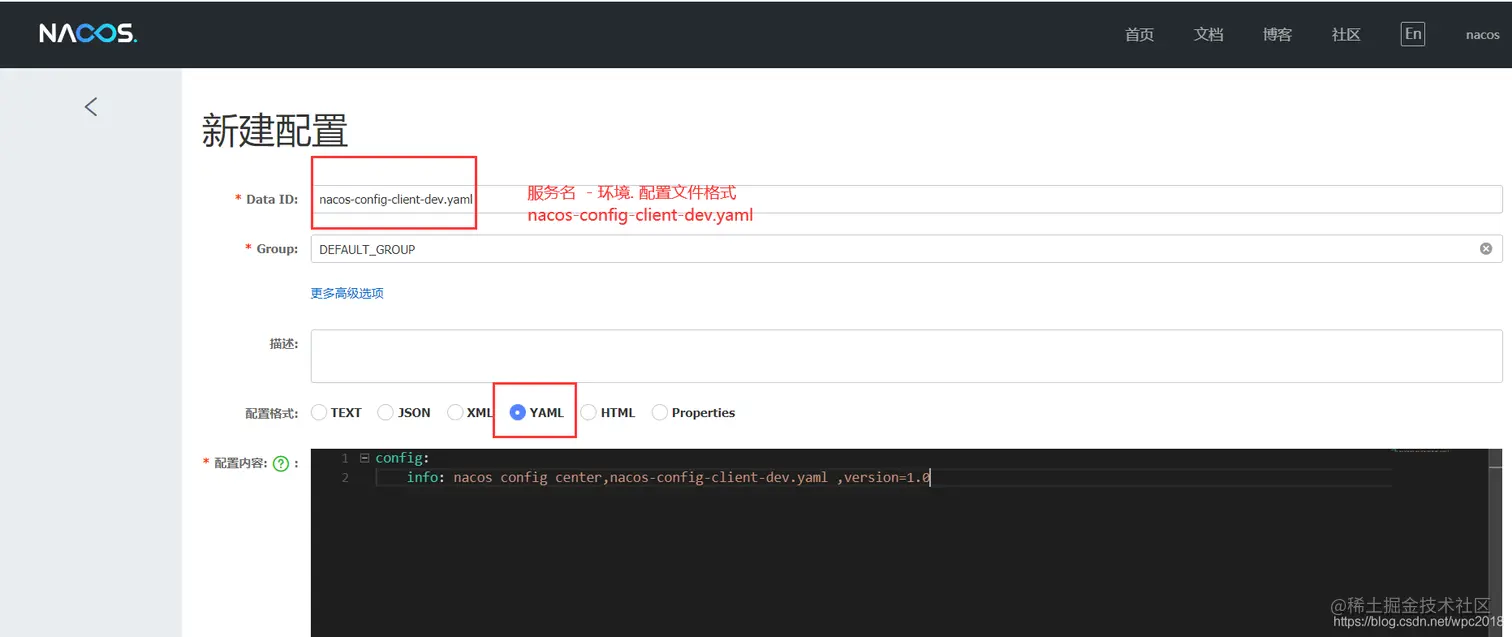This screenshot has width=1512, height=637.
Task: Select the HTML format radio button
Action: [x=589, y=412]
